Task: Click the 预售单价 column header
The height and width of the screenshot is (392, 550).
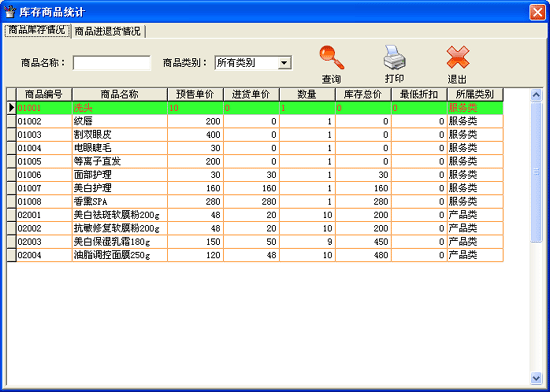Action: (x=195, y=94)
